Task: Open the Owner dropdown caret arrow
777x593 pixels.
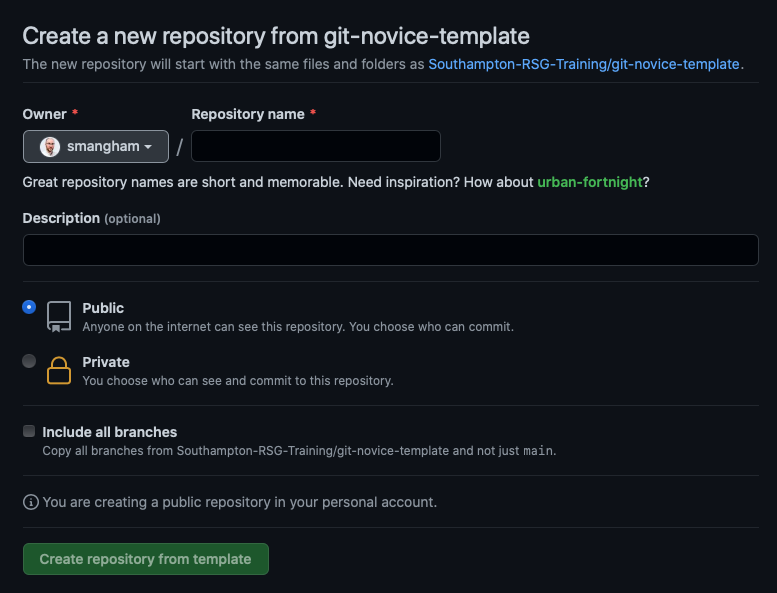Action: coord(149,147)
